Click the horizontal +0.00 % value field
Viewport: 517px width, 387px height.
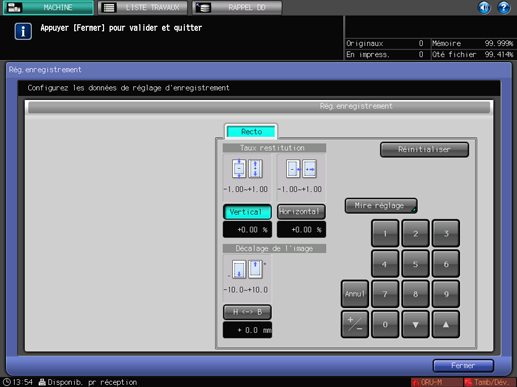click(x=301, y=230)
